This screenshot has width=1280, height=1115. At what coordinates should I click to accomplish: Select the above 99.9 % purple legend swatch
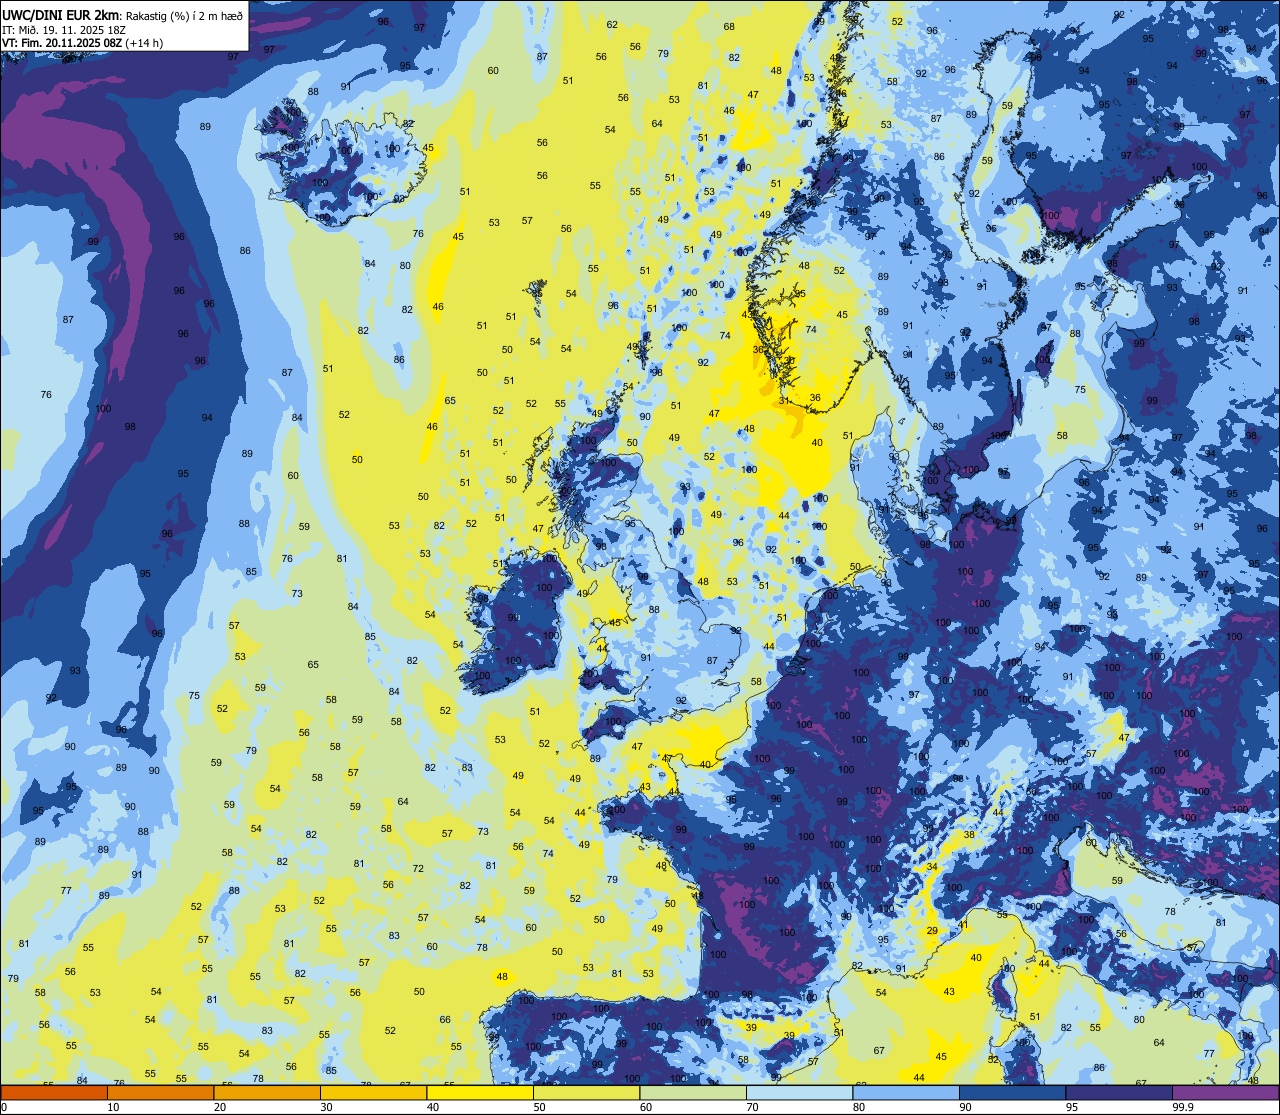(x=1226, y=1092)
